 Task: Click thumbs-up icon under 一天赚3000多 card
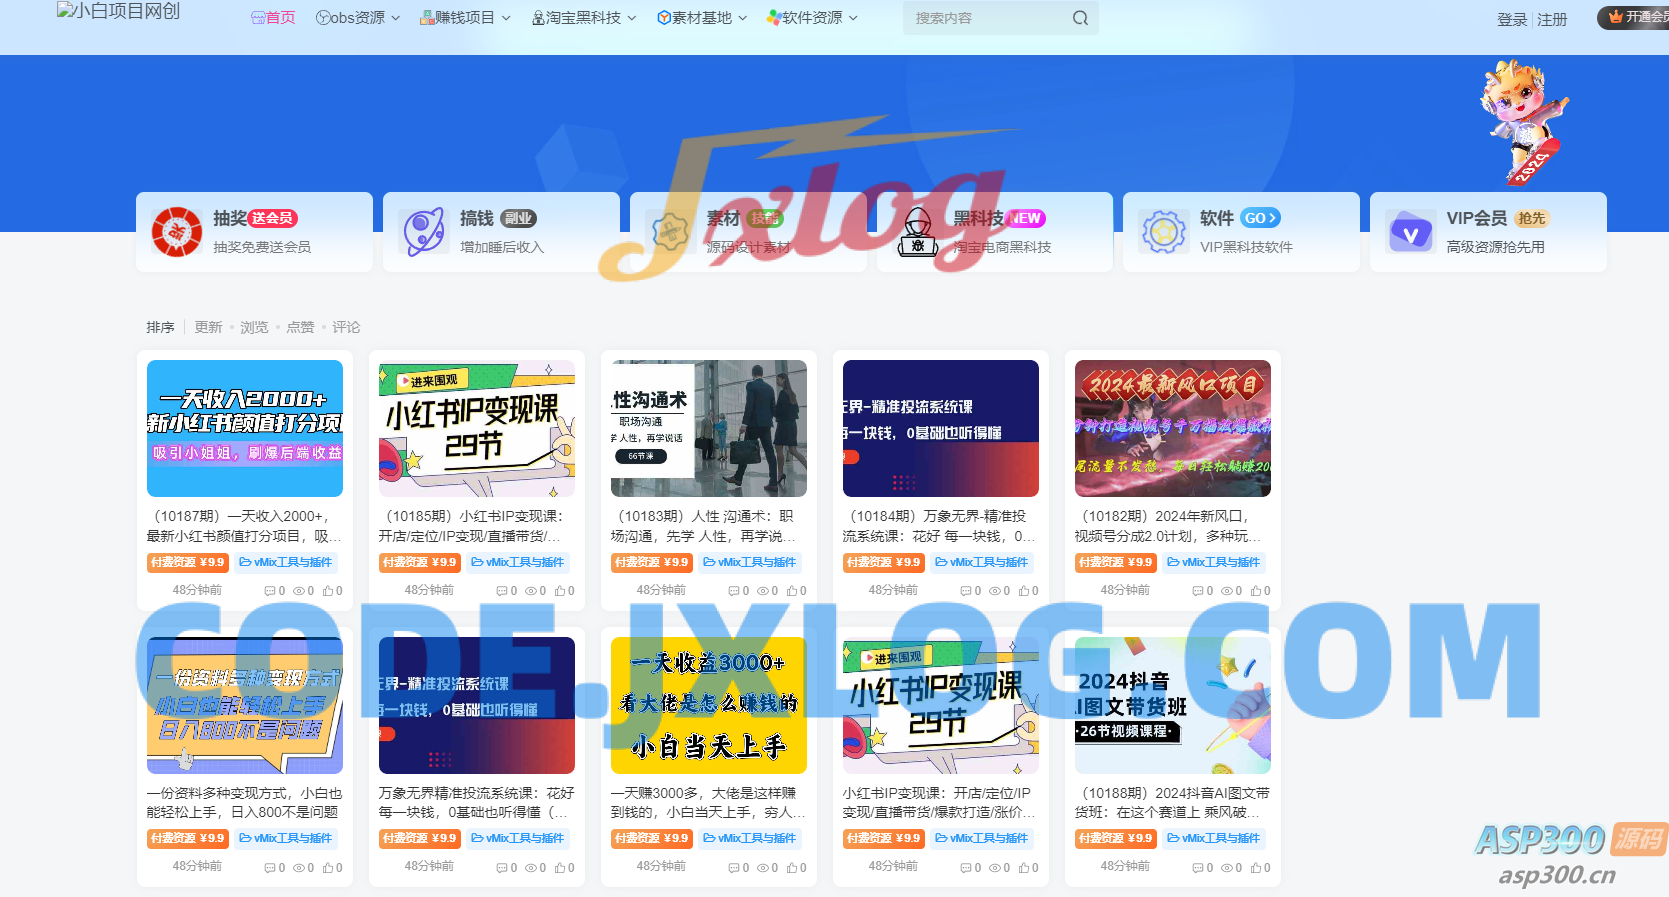(x=791, y=868)
